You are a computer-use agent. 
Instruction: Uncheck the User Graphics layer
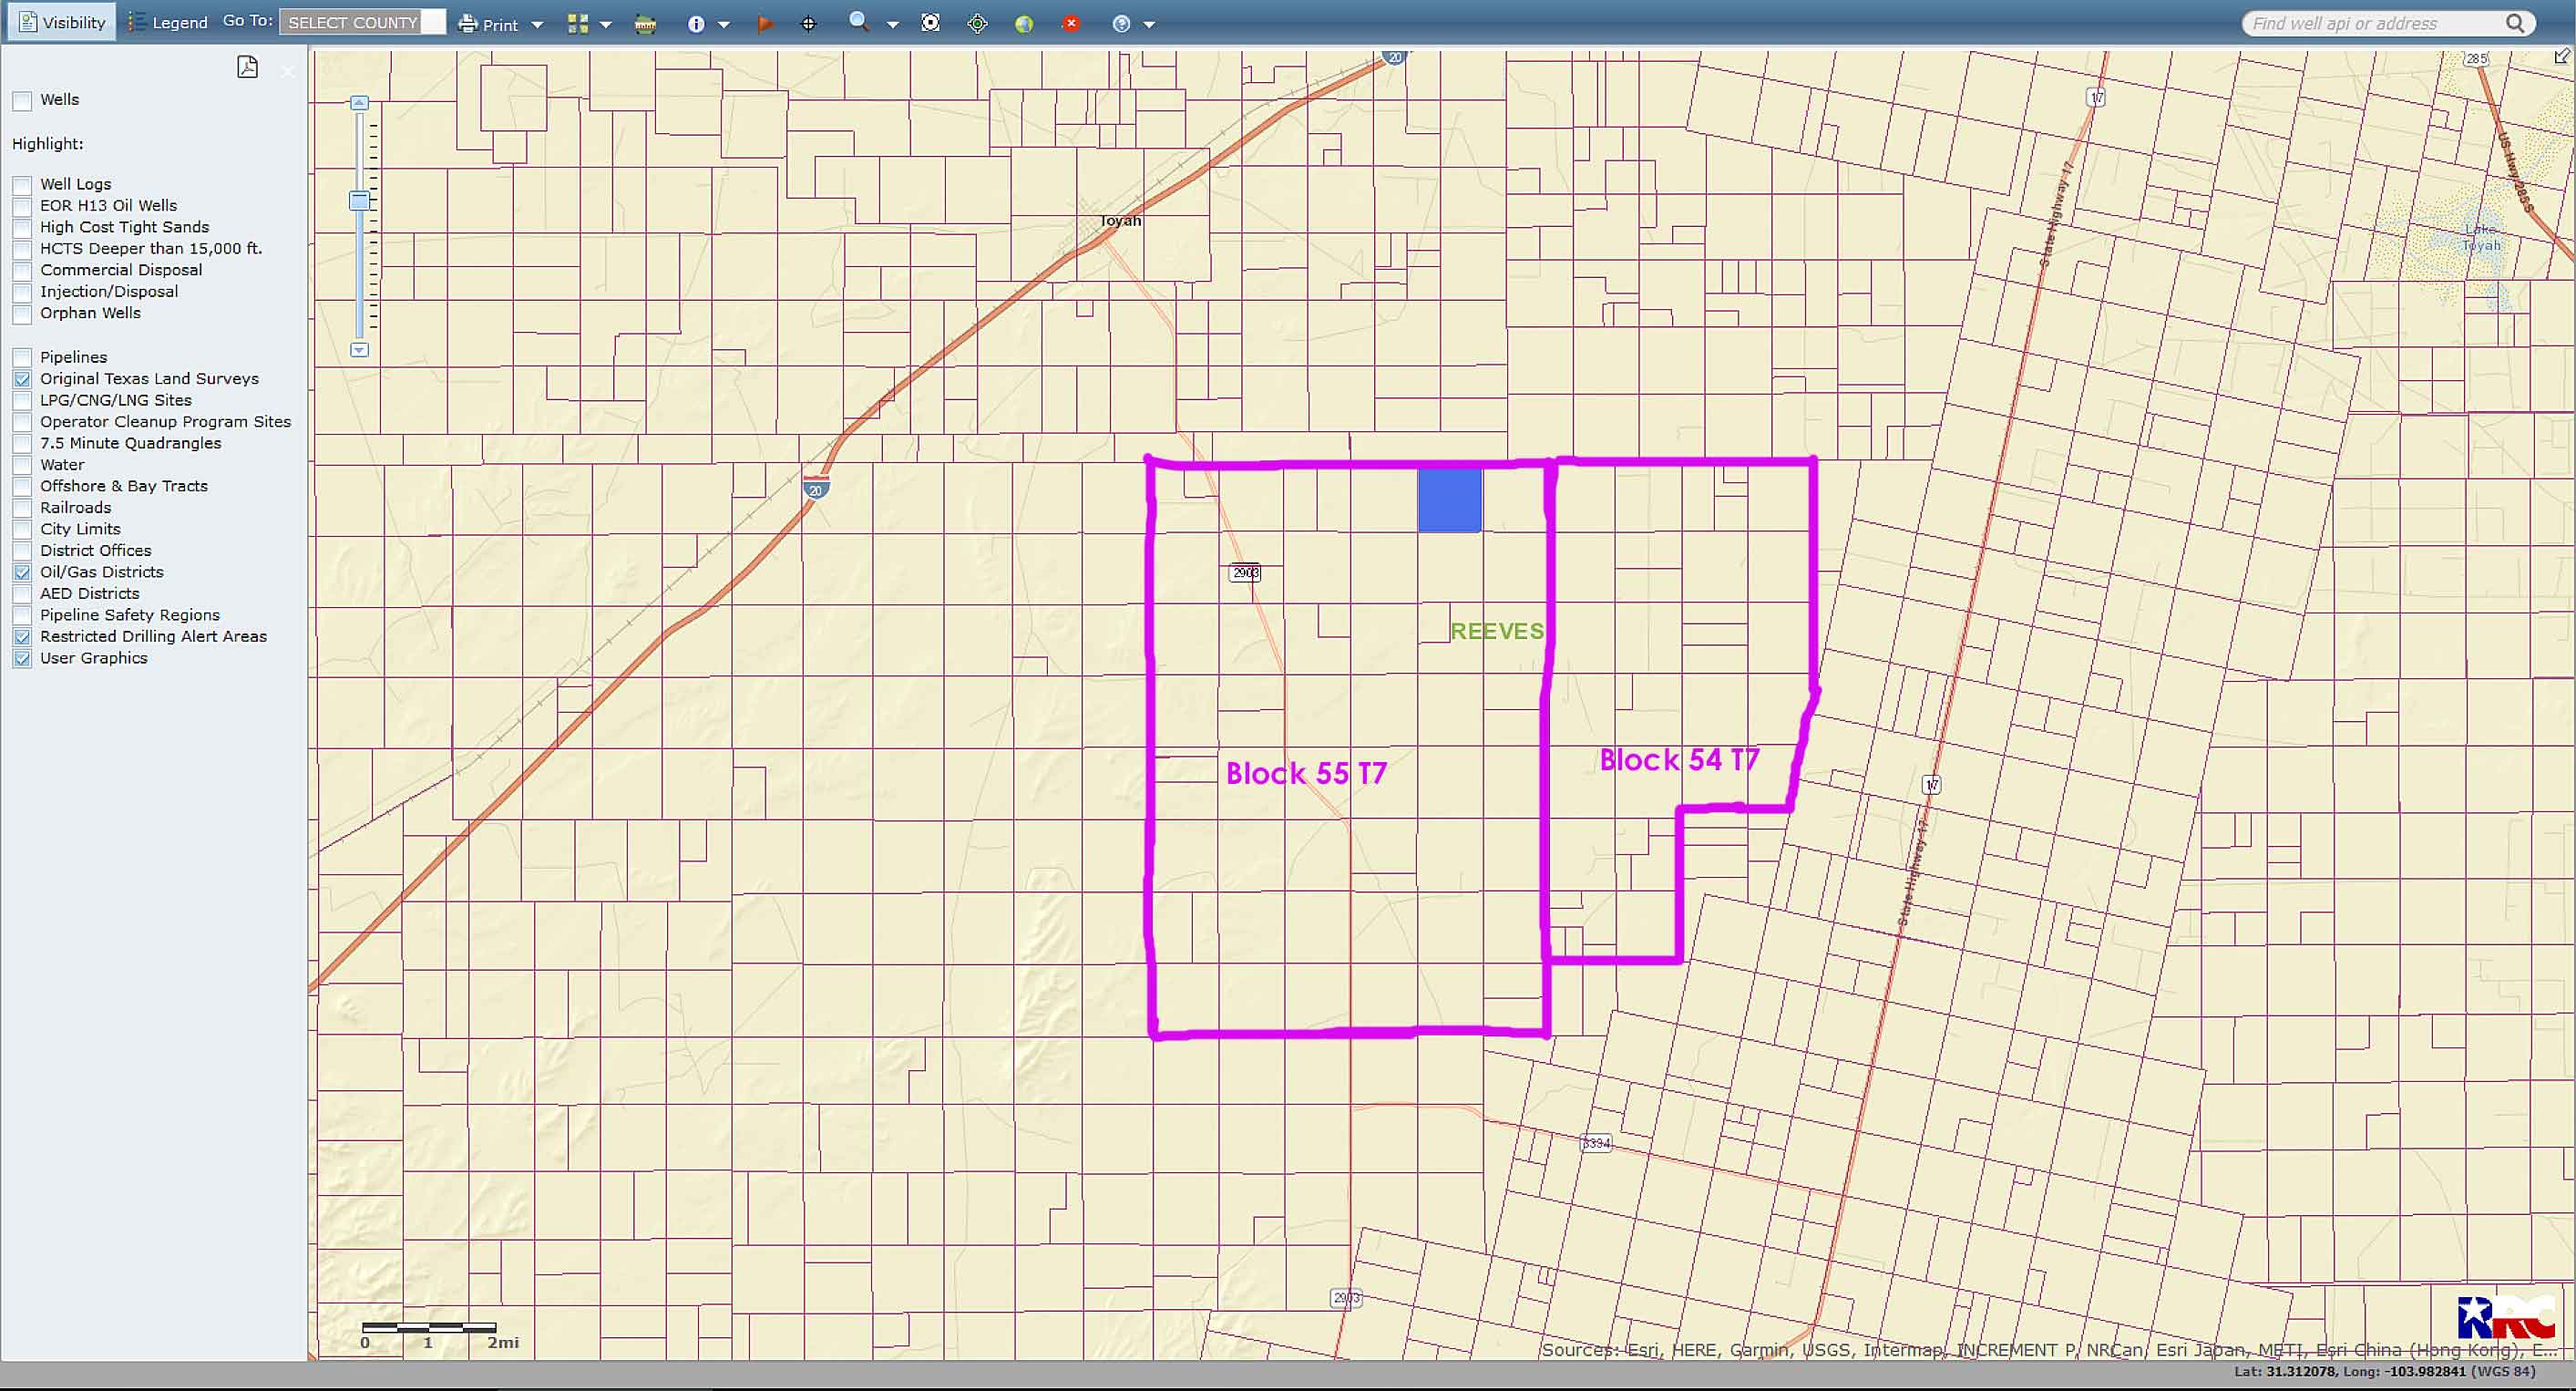[22, 659]
